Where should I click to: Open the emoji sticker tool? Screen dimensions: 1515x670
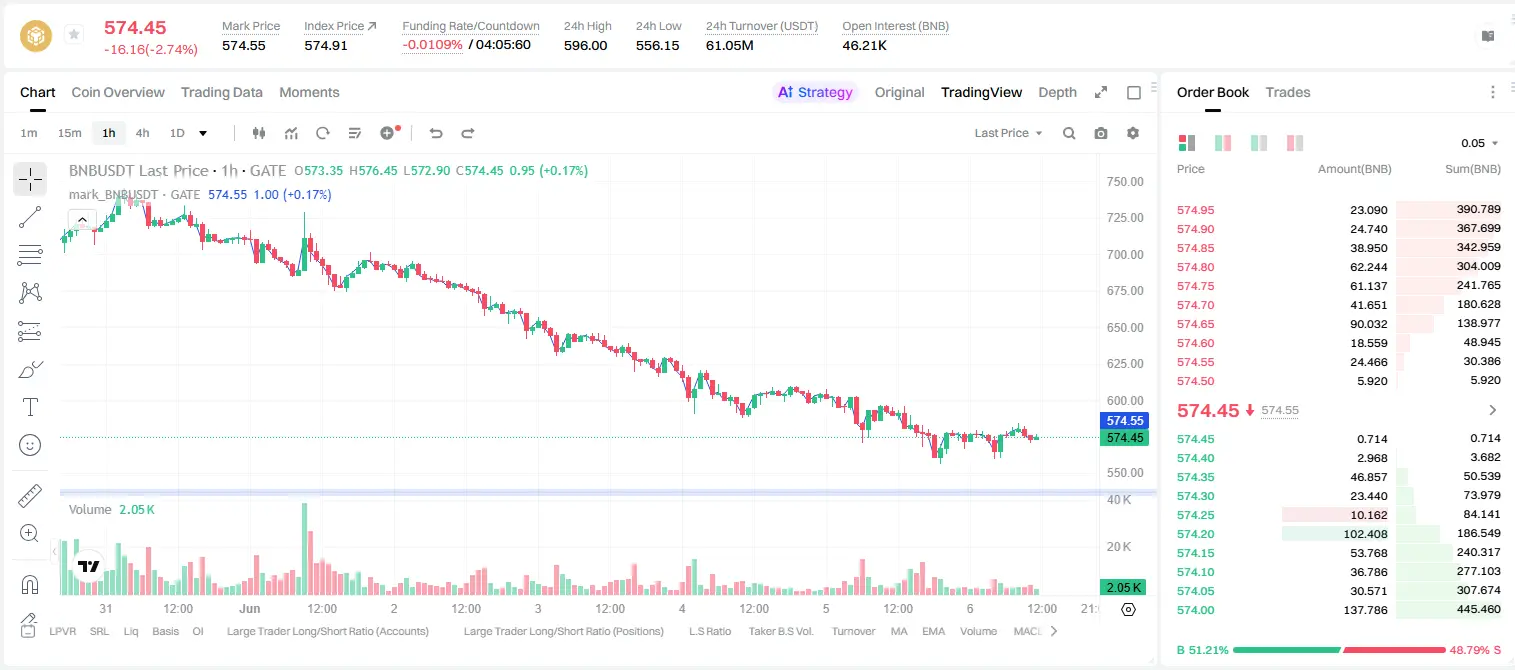pos(30,445)
